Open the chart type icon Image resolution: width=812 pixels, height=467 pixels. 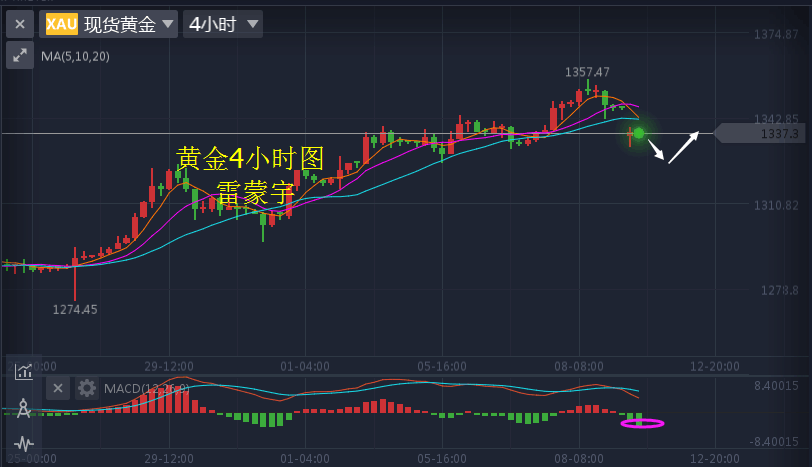coord(23,373)
